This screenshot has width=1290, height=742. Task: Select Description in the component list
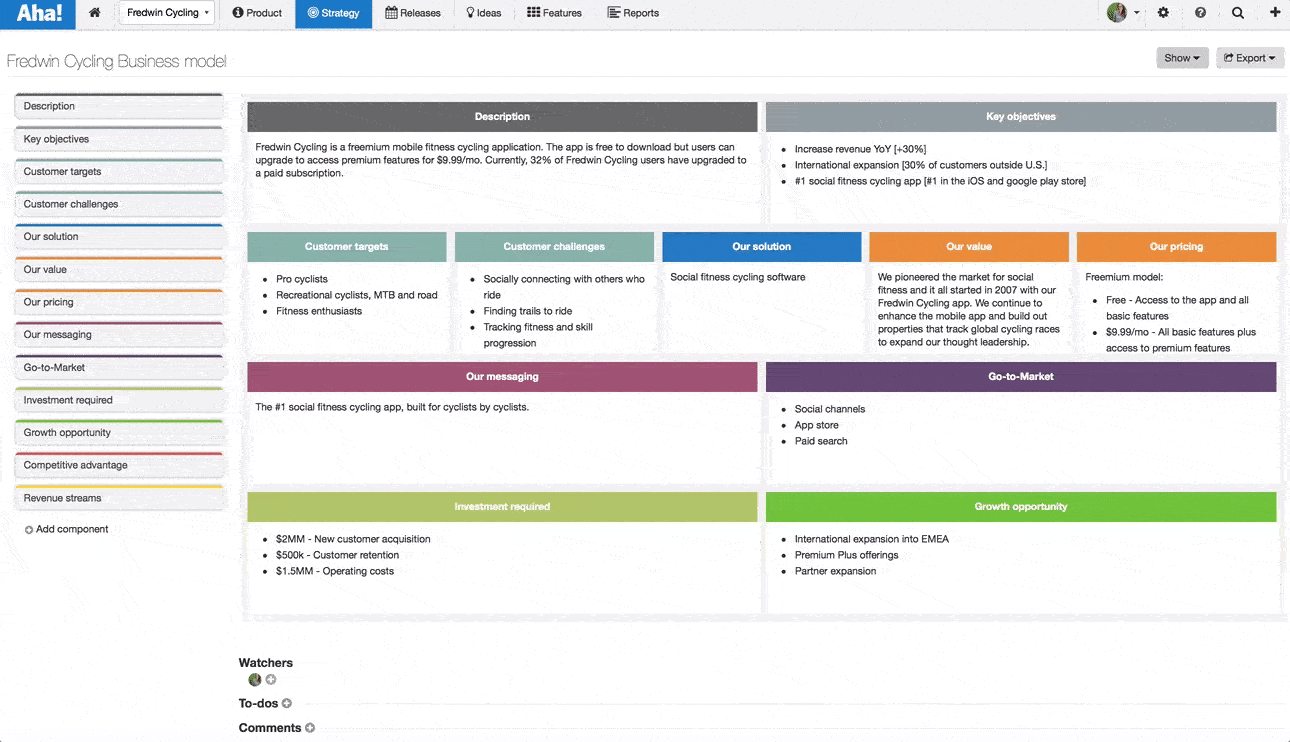pos(119,106)
